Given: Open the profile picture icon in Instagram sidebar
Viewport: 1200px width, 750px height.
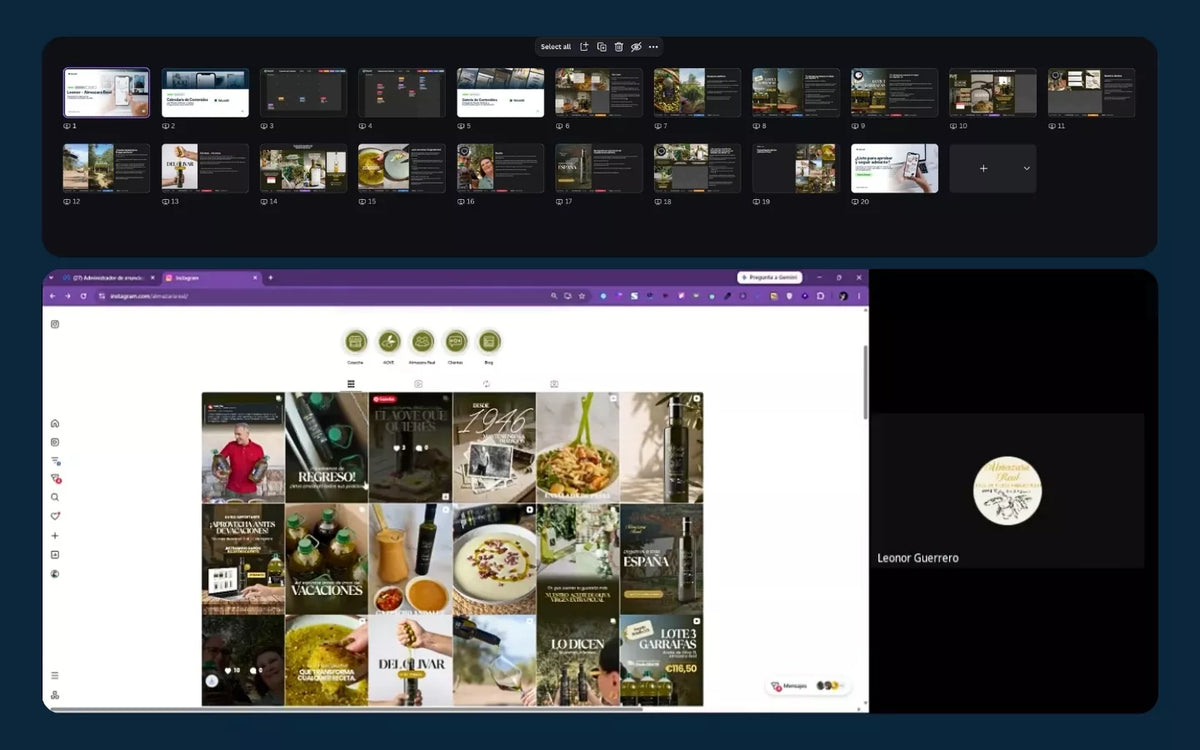Looking at the screenshot, I should pos(55,574).
